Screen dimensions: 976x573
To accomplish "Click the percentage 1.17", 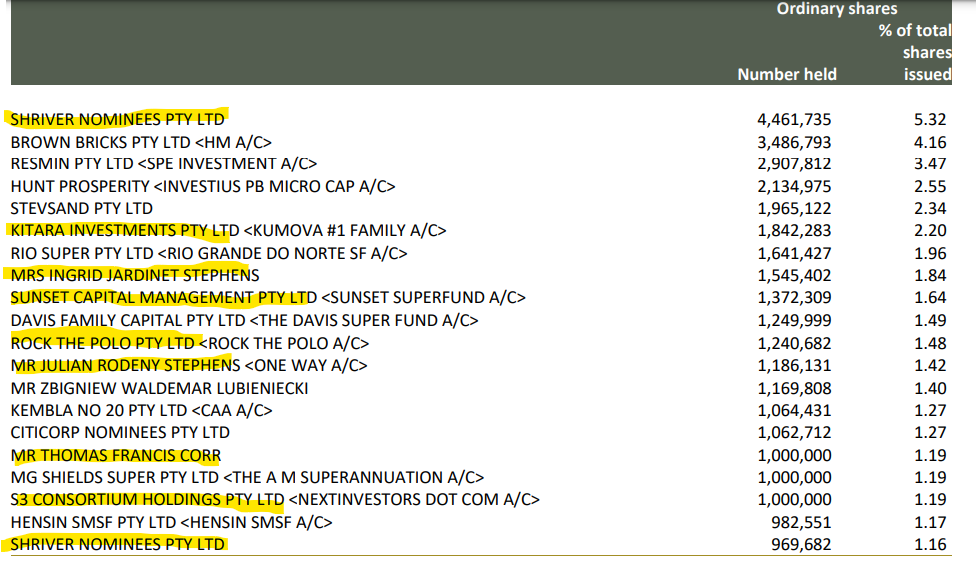I will click(x=930, y=523).
